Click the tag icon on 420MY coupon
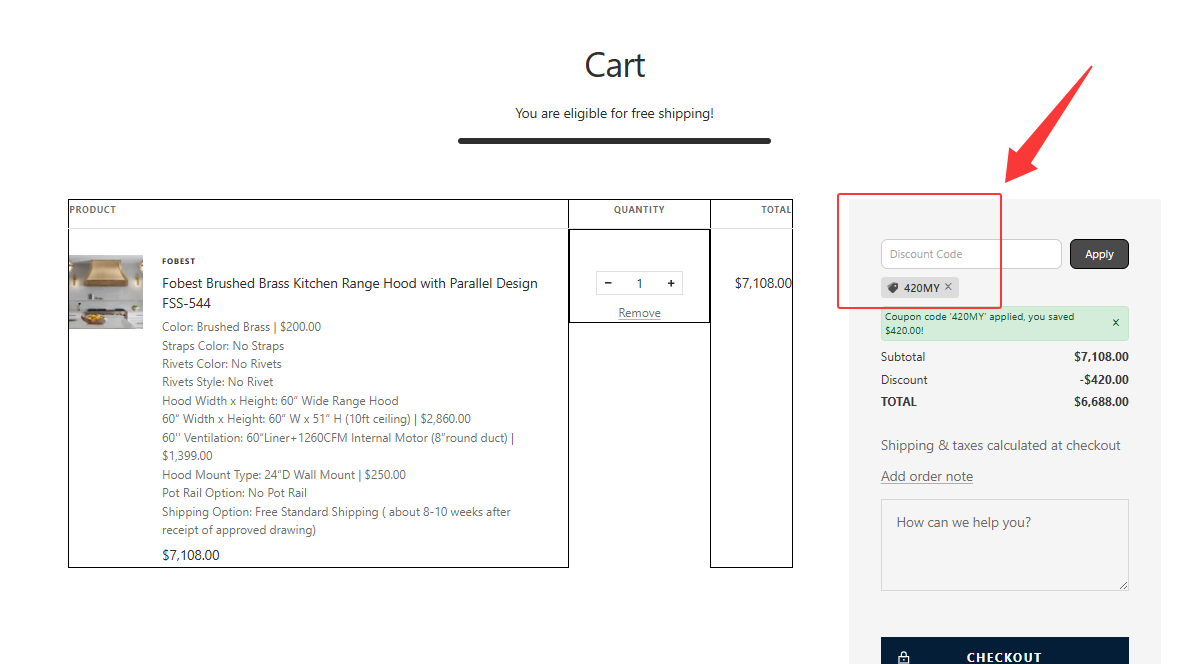Image resolution: width=1203 pixels, height=664 pixels. [892, 287]
